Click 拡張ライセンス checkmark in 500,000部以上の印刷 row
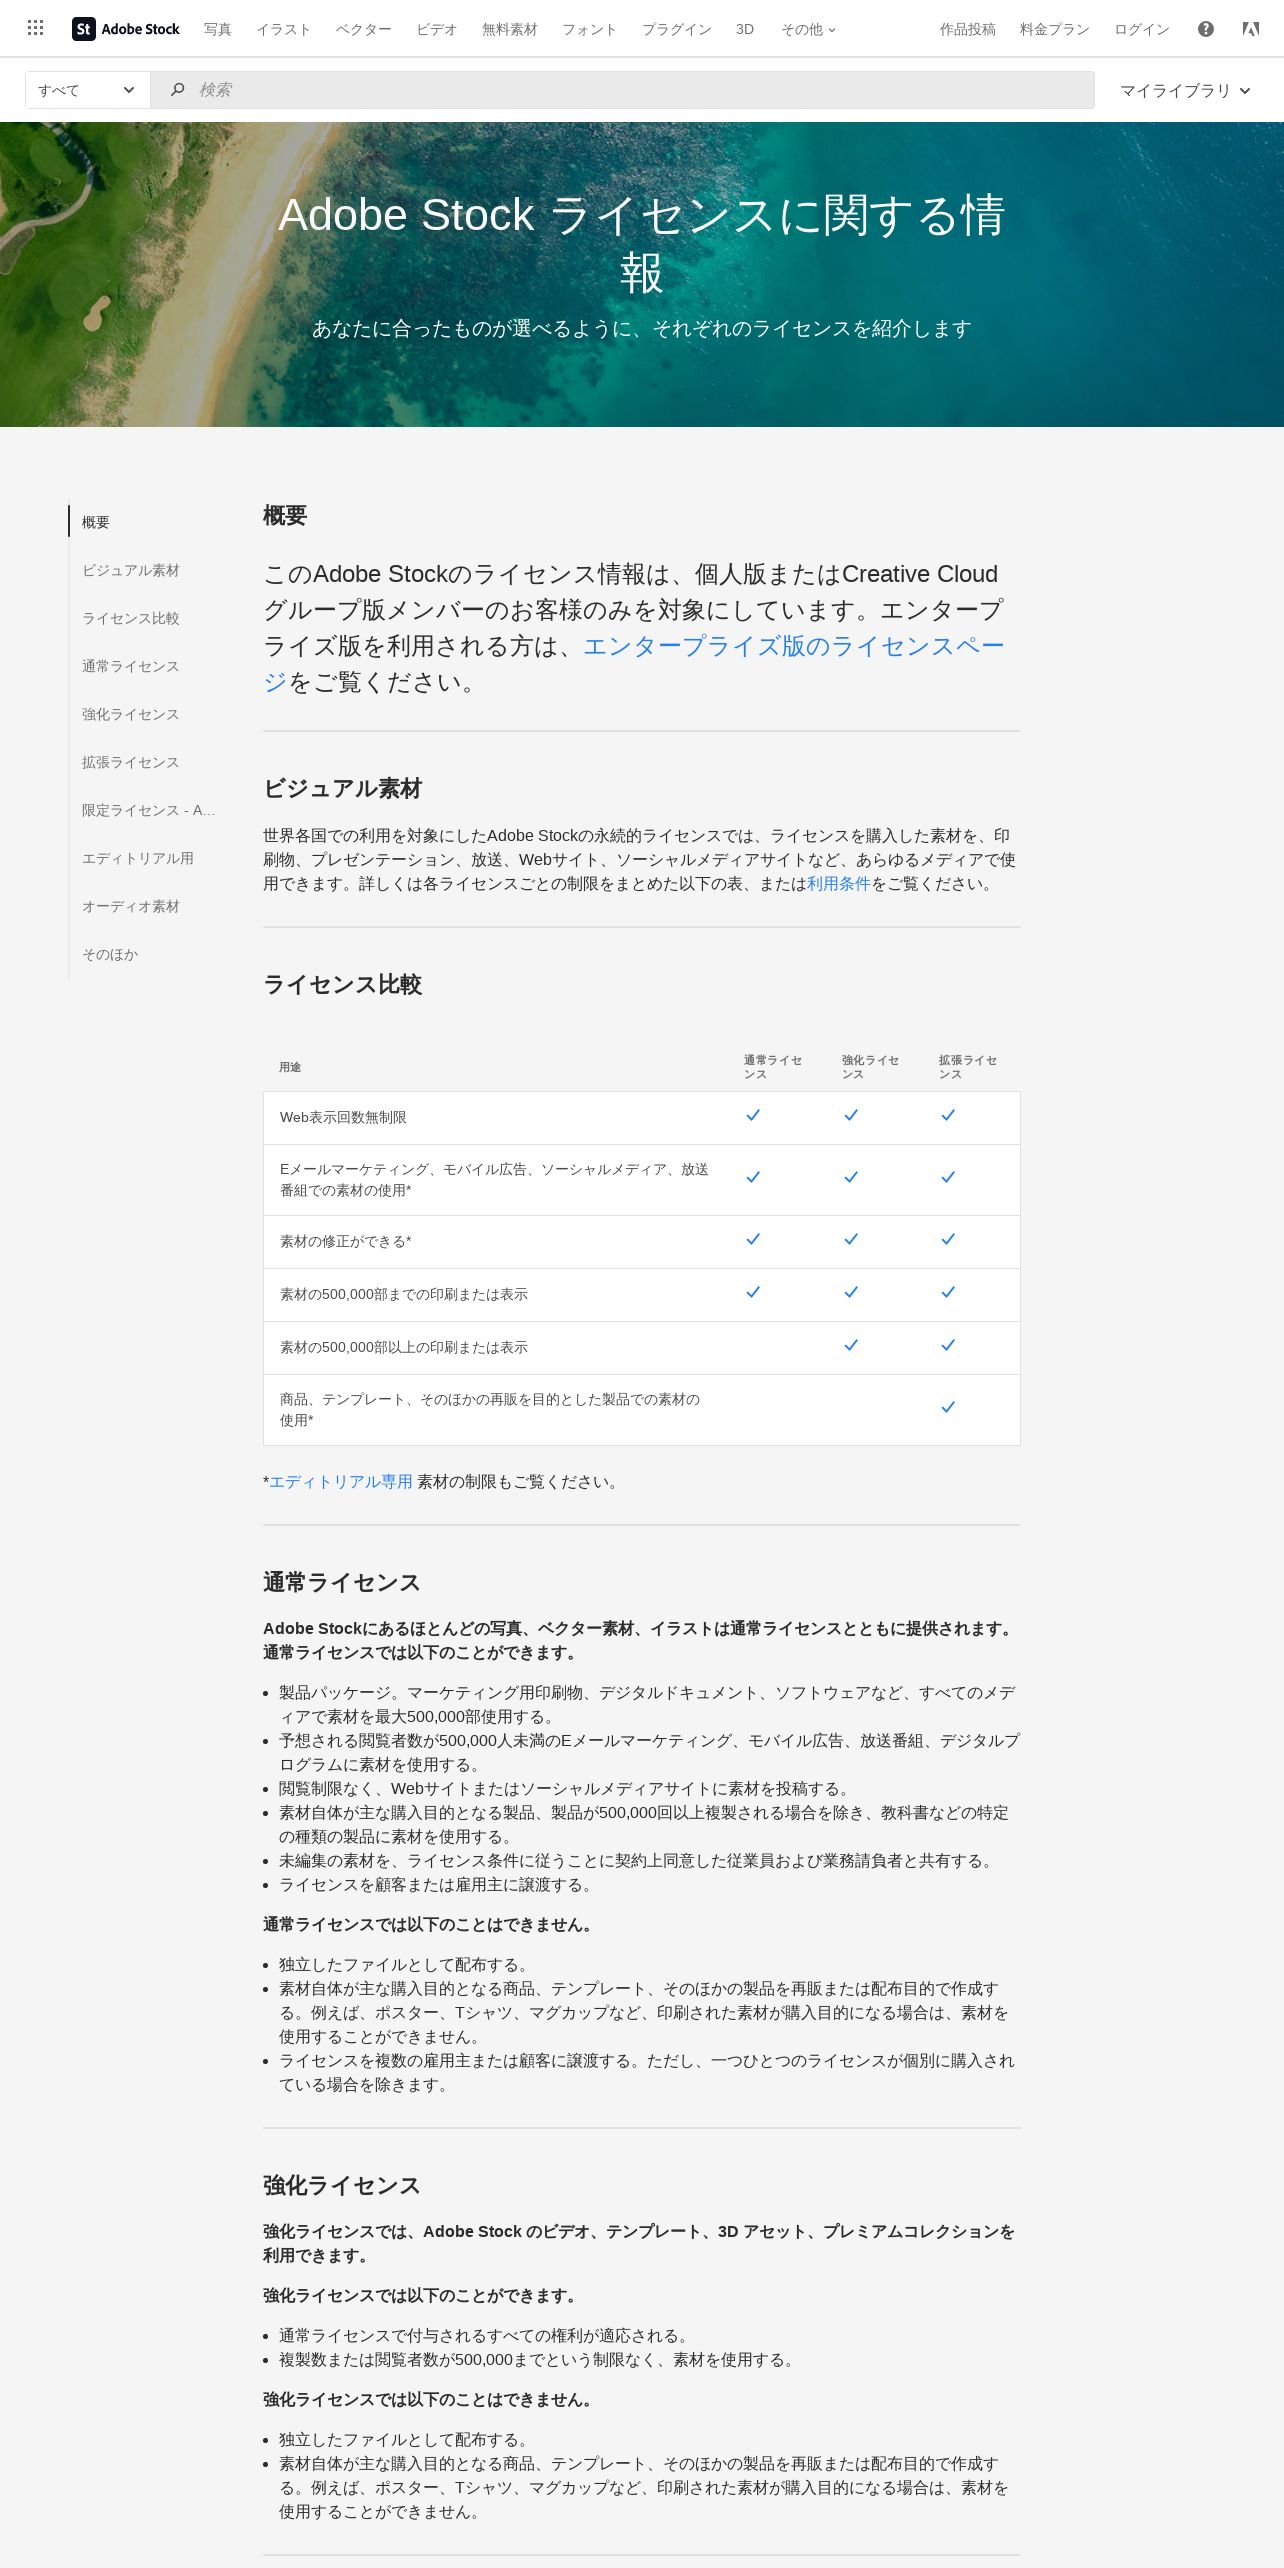The width and height of the screenshot is (1284, 2568). tap(948, 1345)
